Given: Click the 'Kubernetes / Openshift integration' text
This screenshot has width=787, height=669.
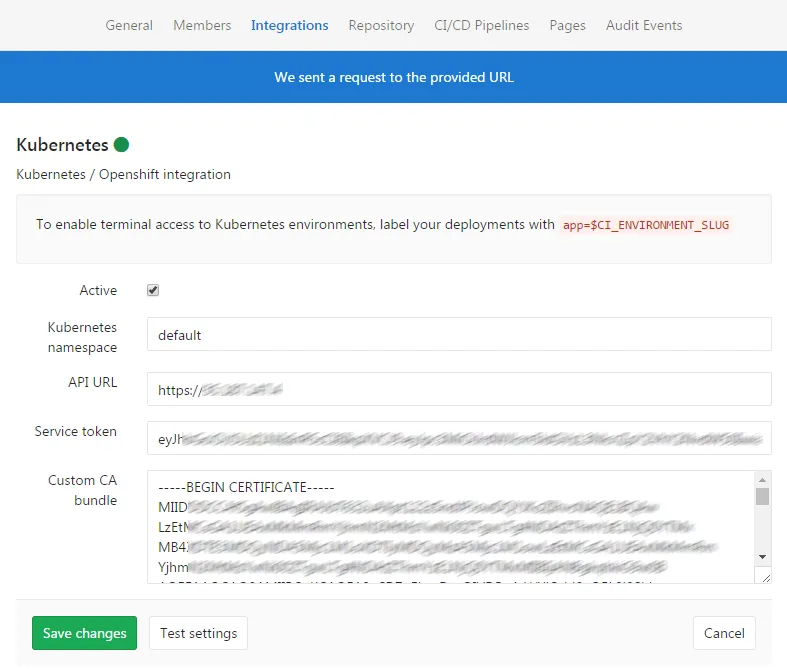Looking at the screenshot, I should (123, 174).
